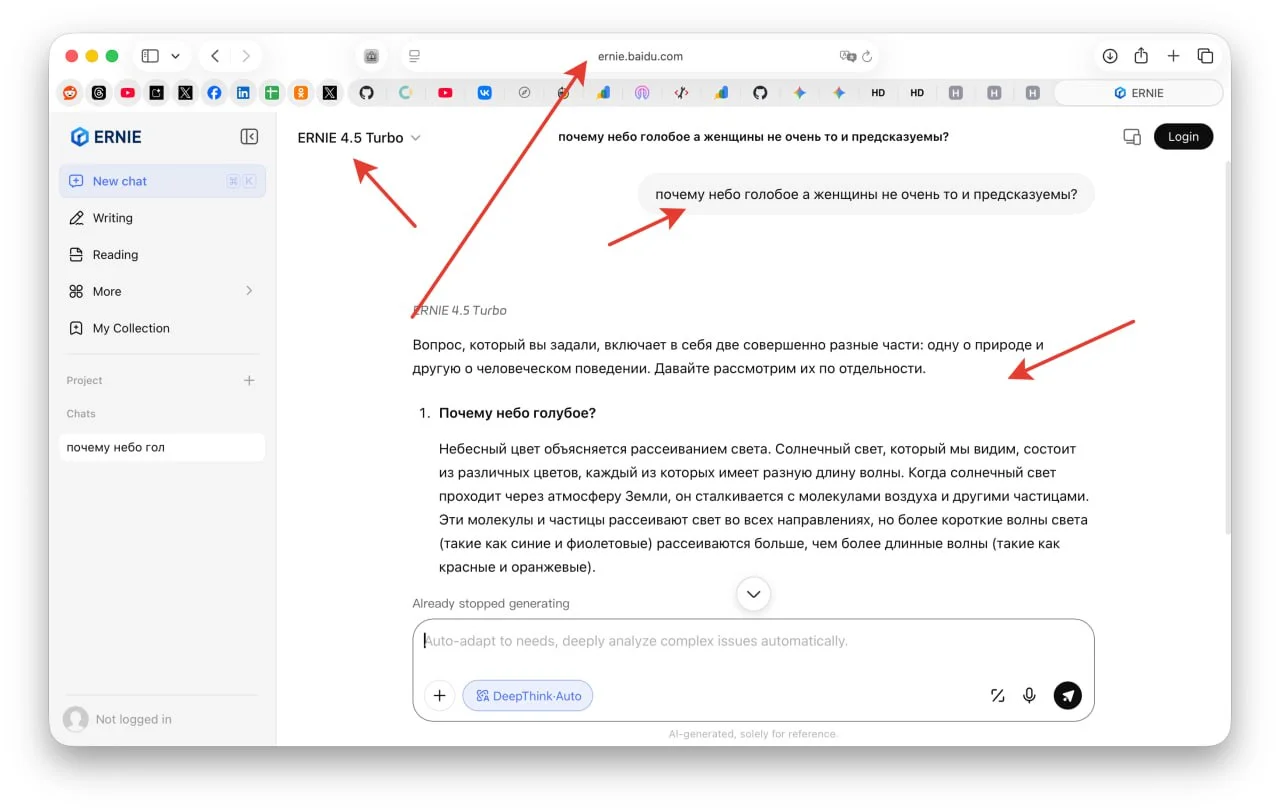1280x811 pixels.
Task: Click the send message arrow button
Action: [x=1067, y=695]
